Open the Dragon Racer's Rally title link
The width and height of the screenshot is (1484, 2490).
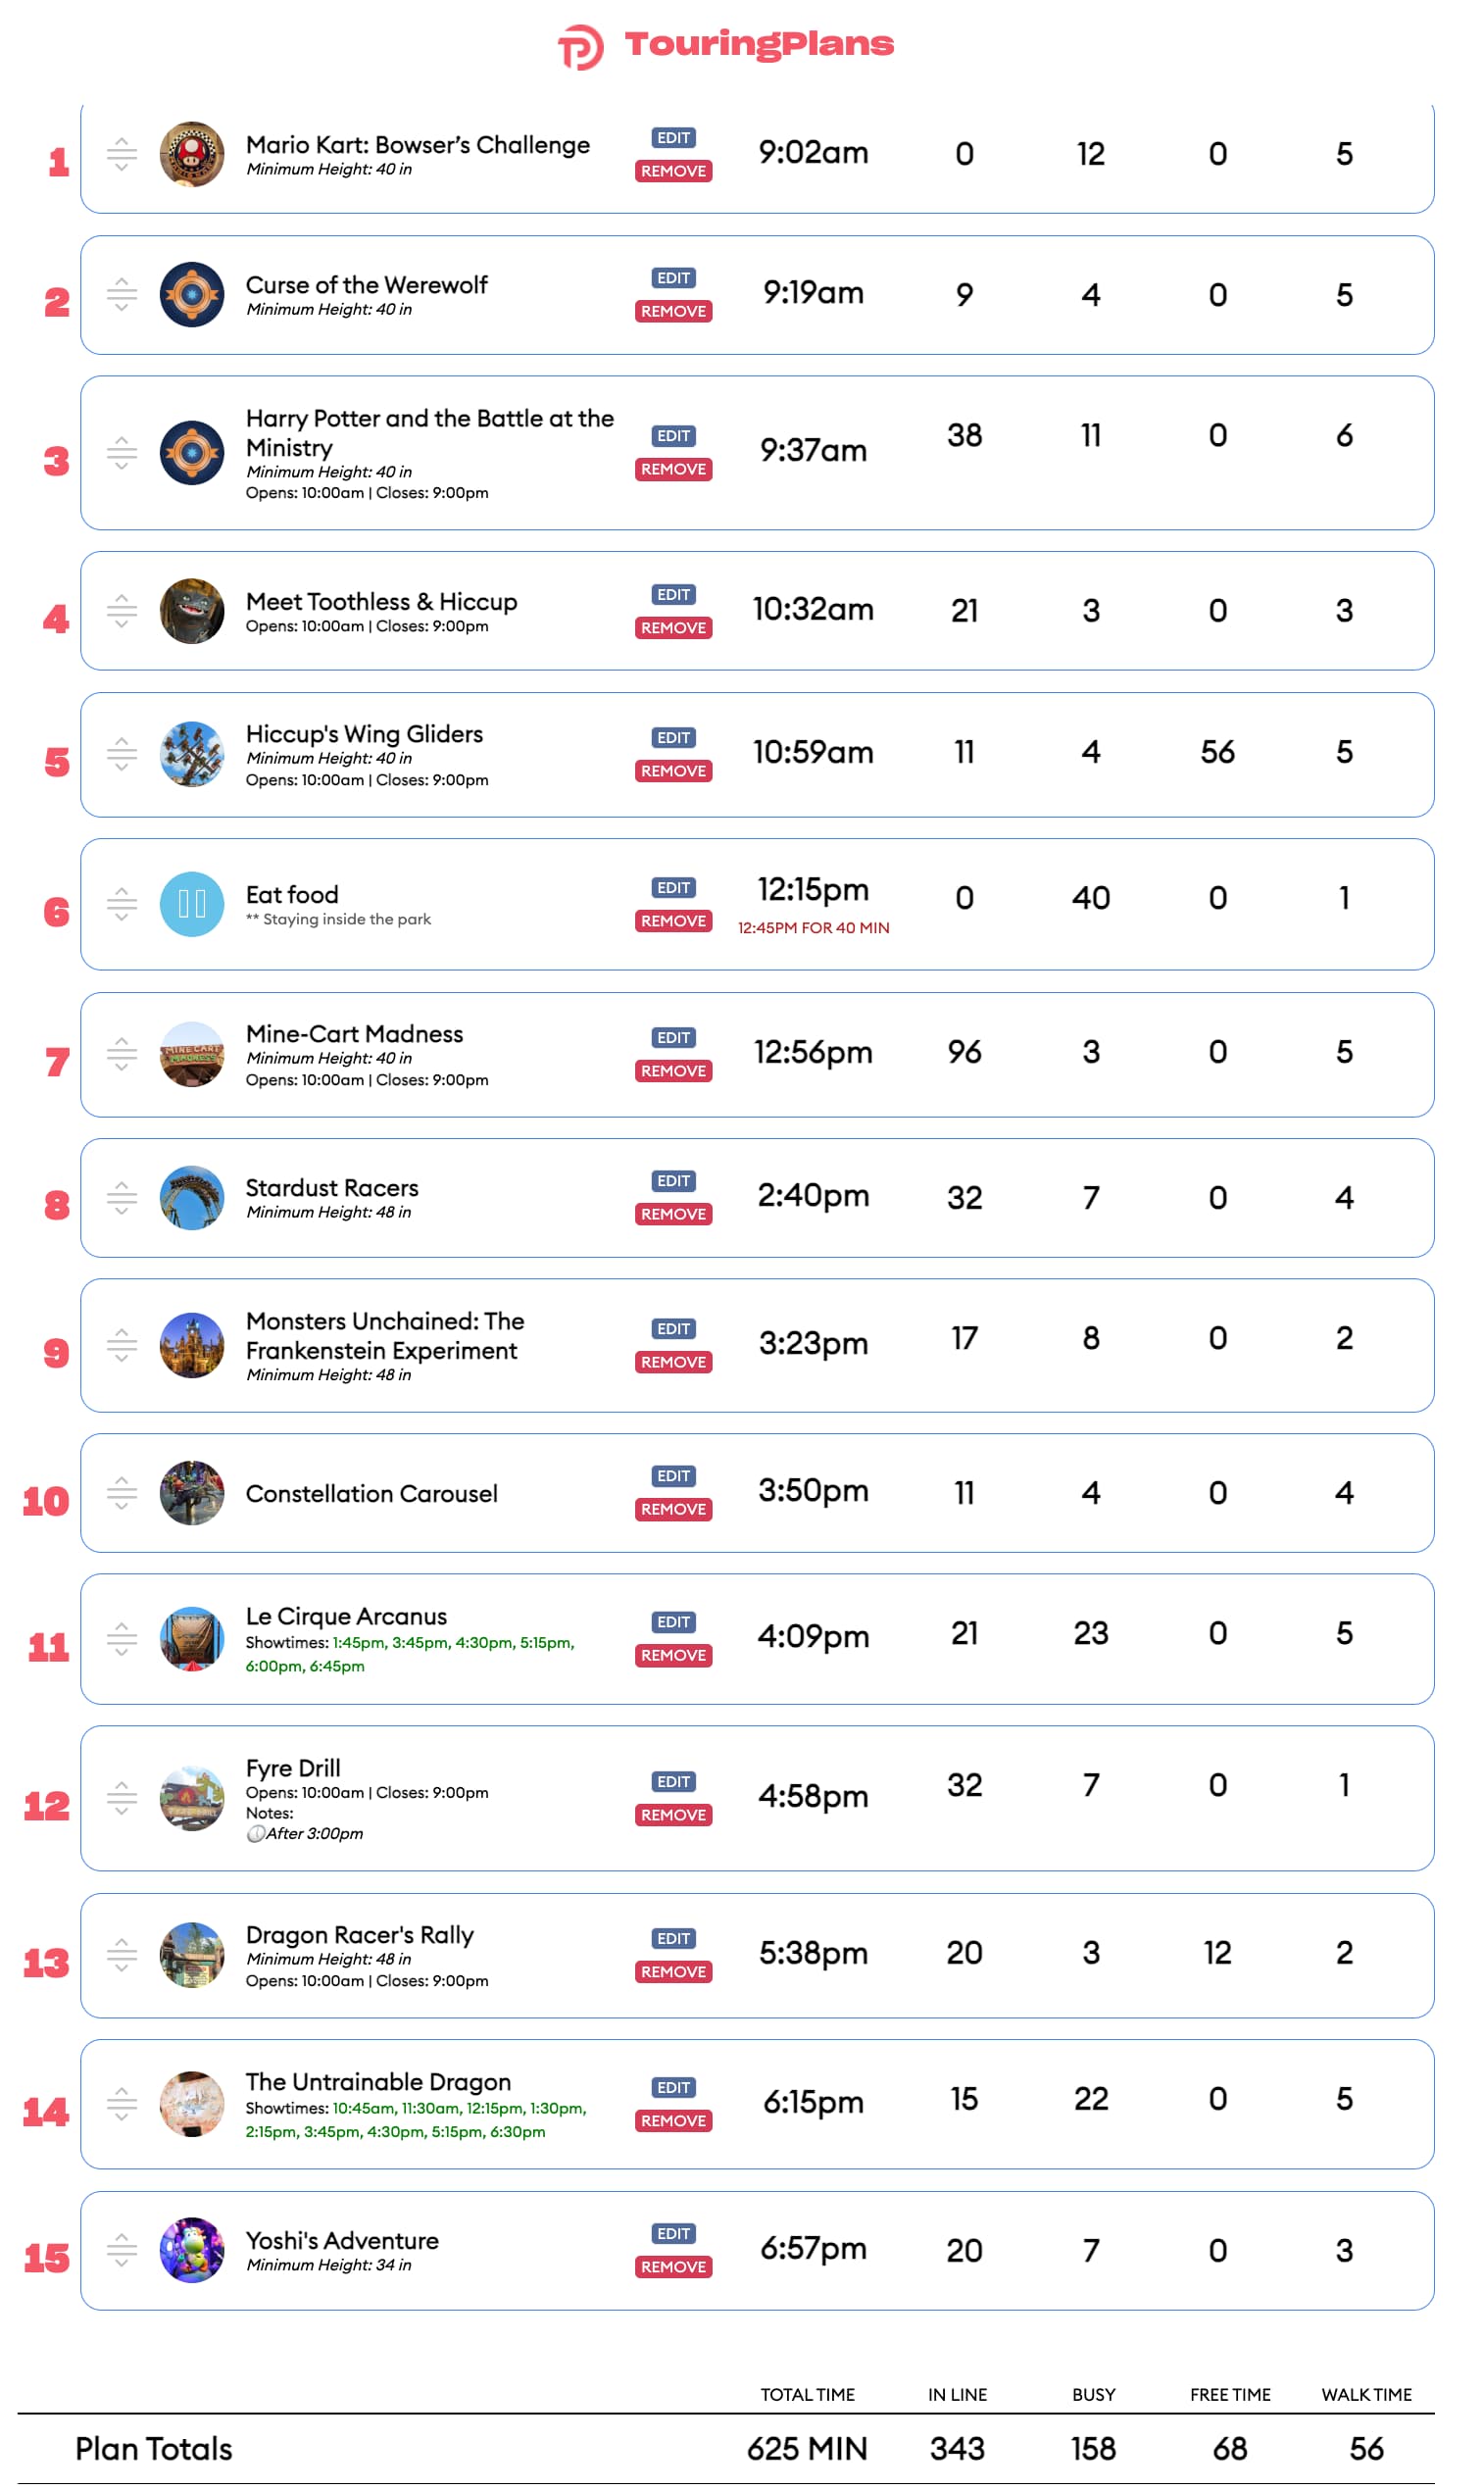click(x=360, y=1934)
